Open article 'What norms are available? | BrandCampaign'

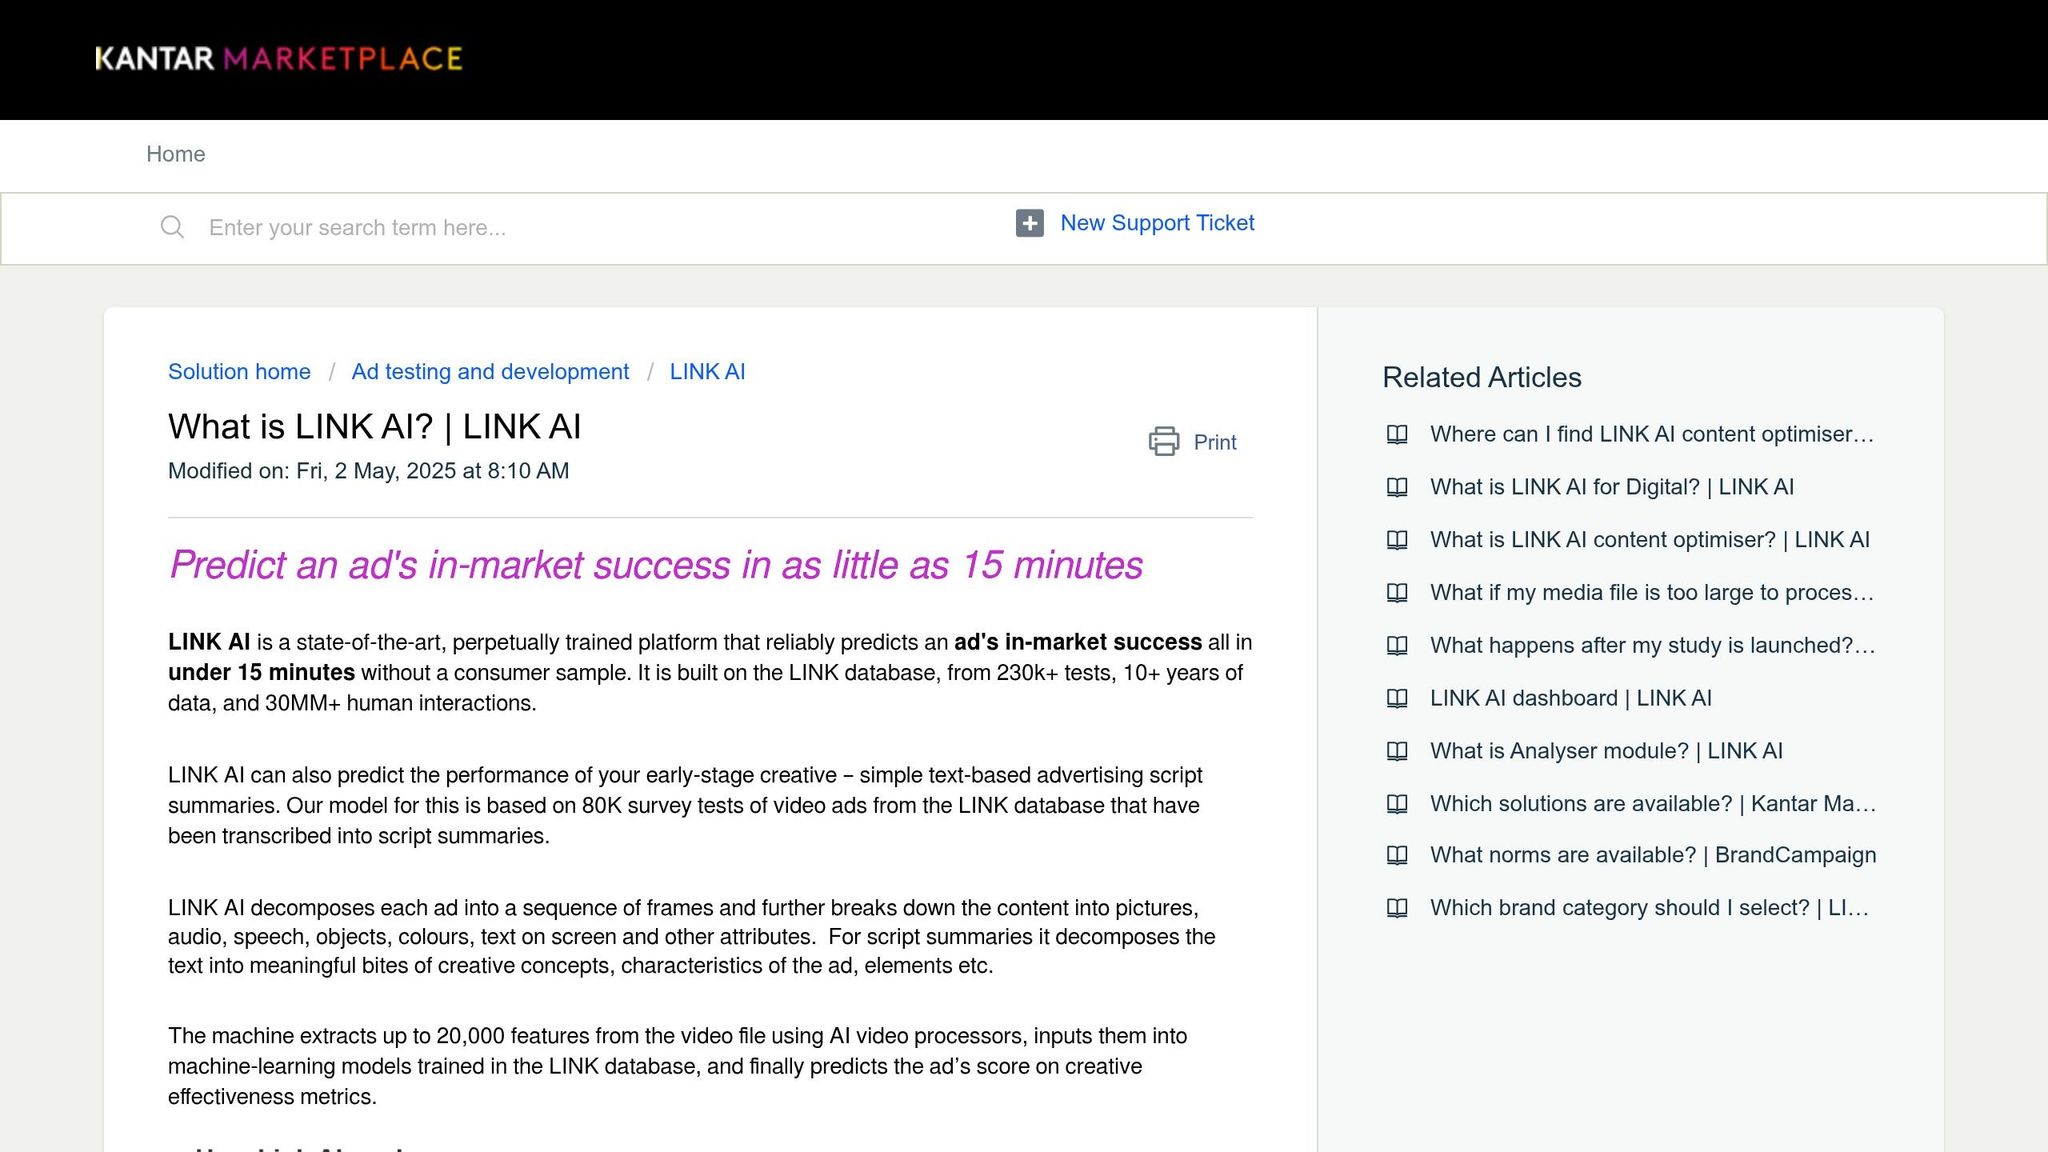coord(1653,855)
